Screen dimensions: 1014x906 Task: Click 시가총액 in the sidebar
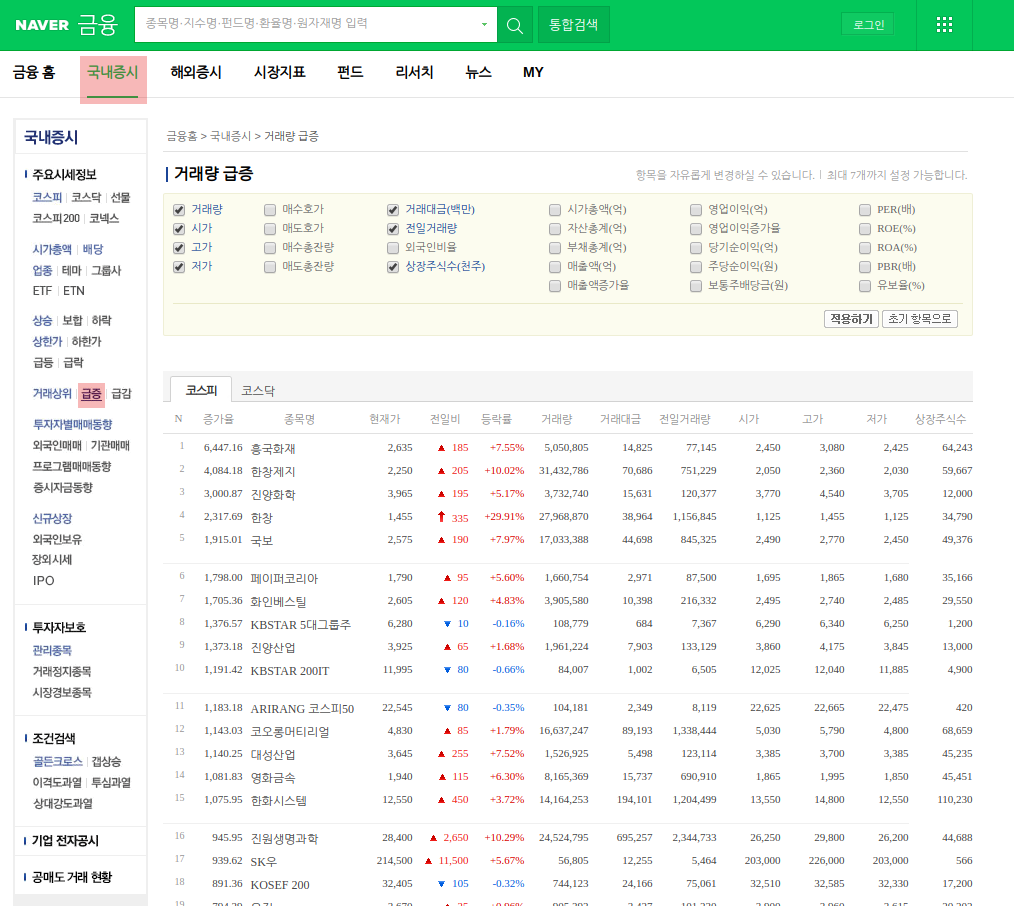point(52,249)
